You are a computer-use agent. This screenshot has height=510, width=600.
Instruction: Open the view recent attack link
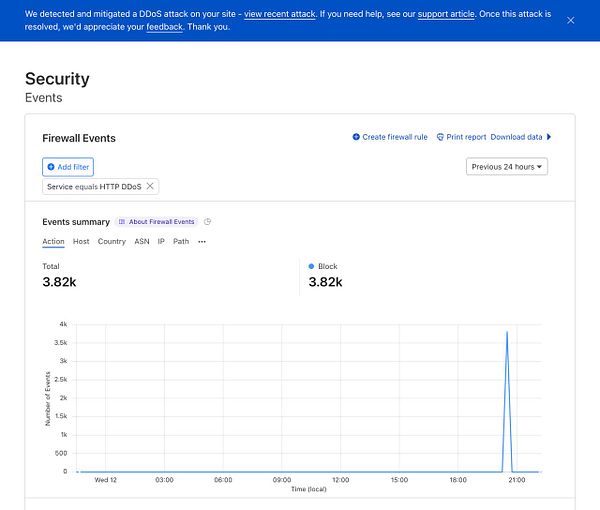pyautogui.click(x=282, y=15)
